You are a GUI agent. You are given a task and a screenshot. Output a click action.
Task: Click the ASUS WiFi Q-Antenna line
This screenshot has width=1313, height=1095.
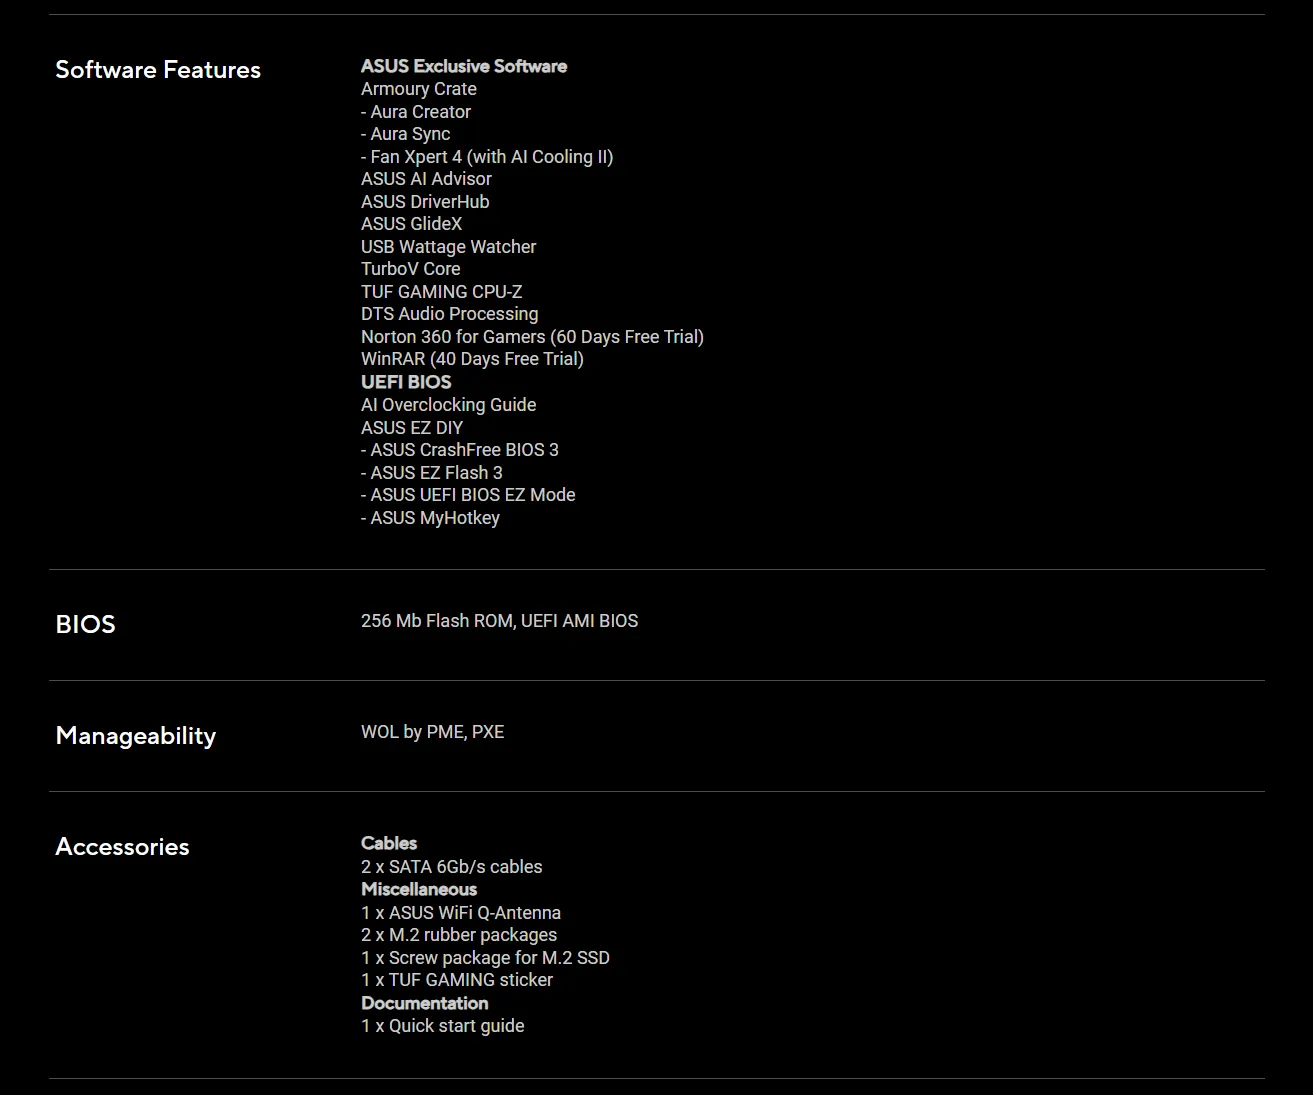(x=461, y=913)
